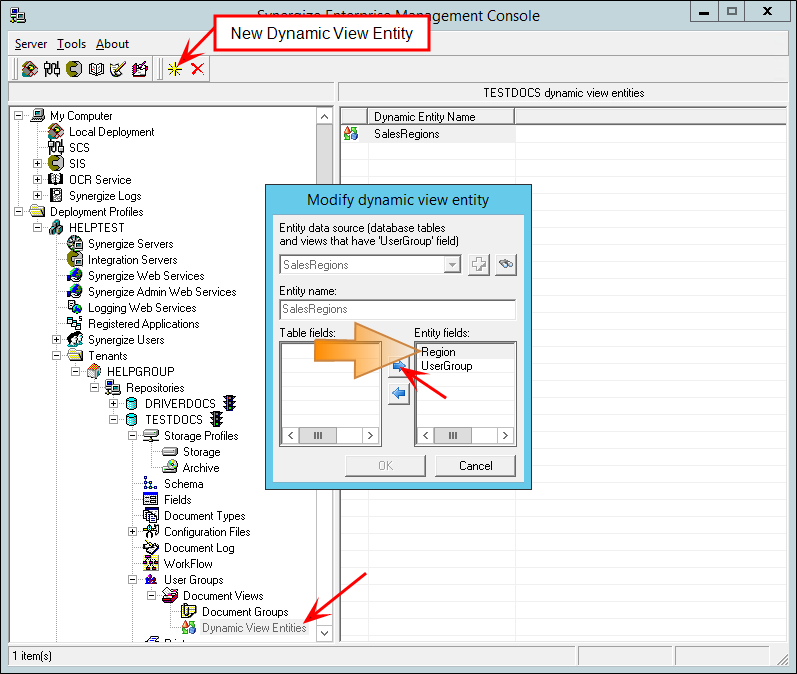Select the Fields tree item
This screenshot has width=797, height=674.
(177, 500)
